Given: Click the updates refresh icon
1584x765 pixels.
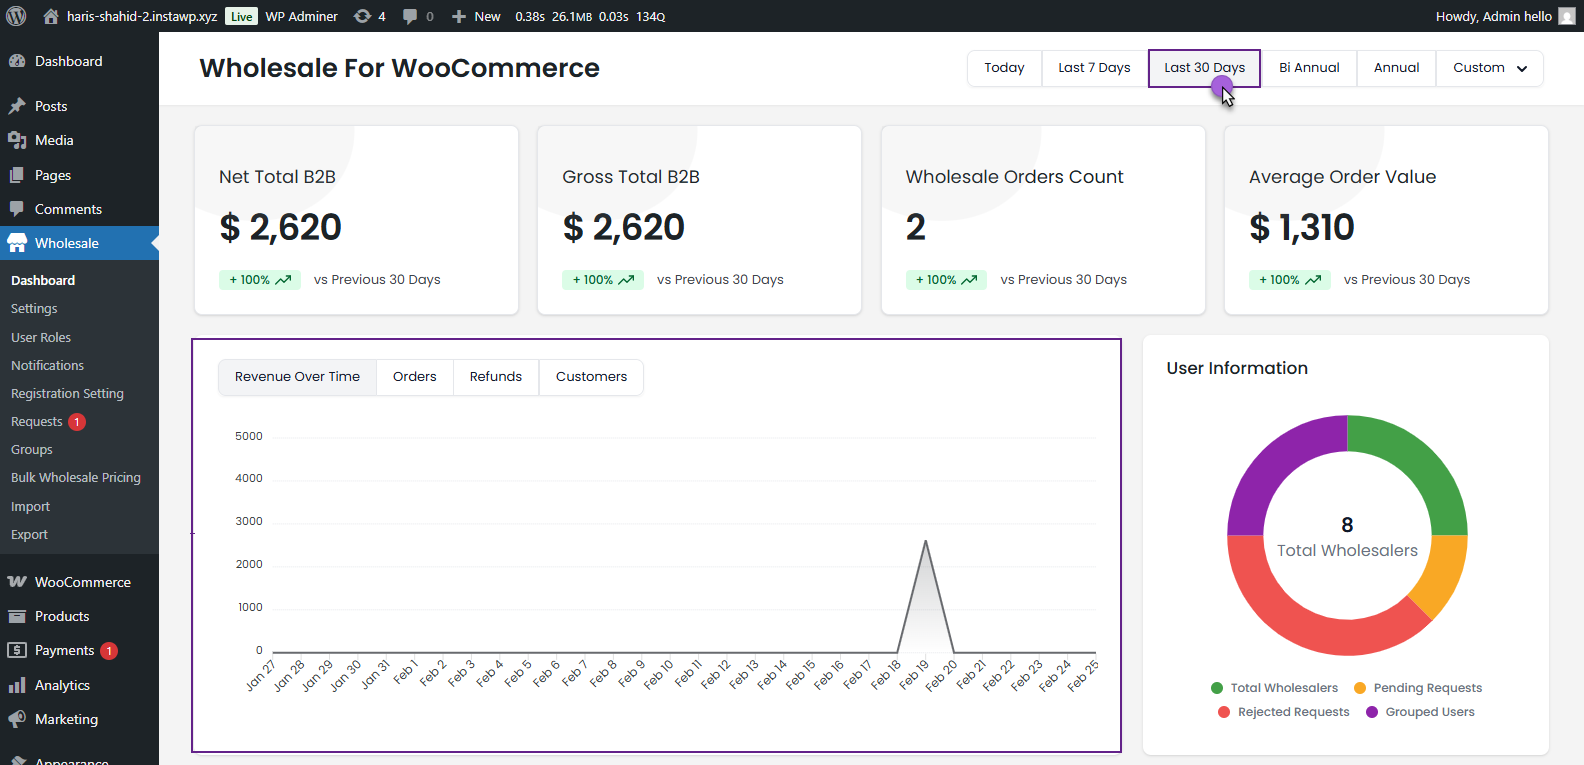Looking at the screenshot, I should click(363, 16).
